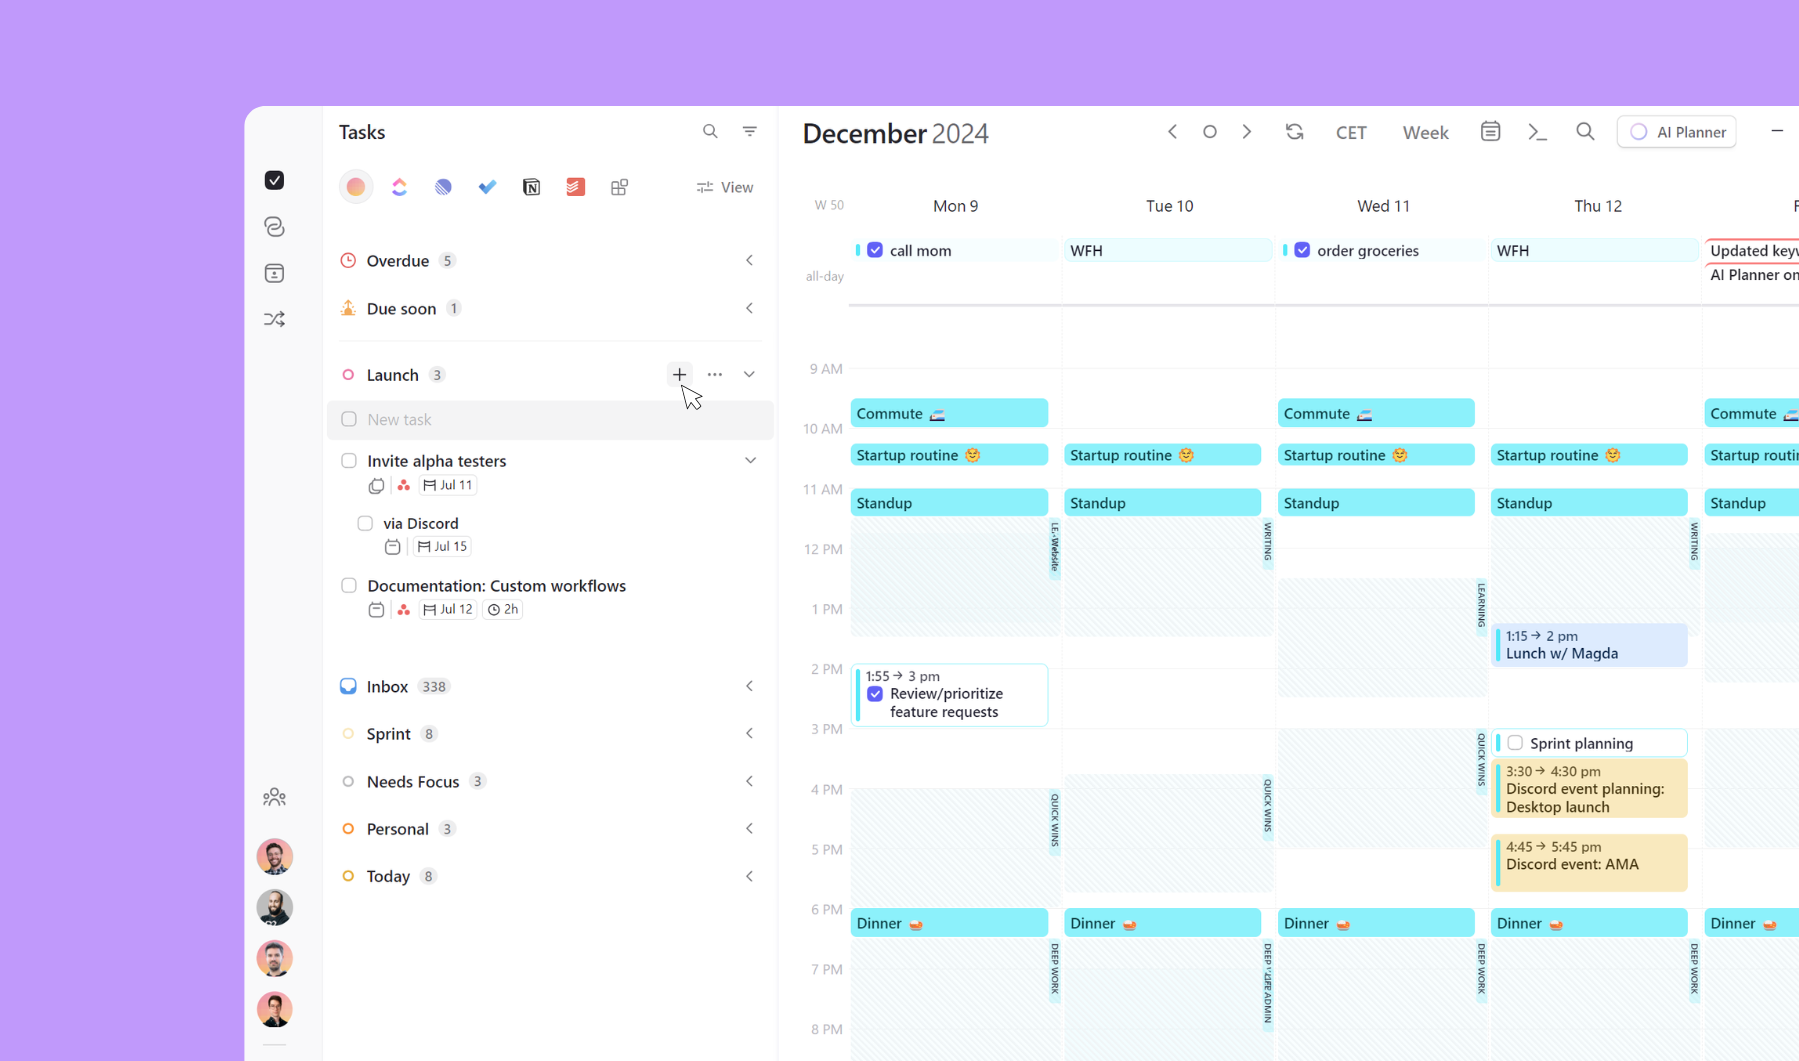Collapse Invite alpha testers subtasks

[x=750, y=460]
